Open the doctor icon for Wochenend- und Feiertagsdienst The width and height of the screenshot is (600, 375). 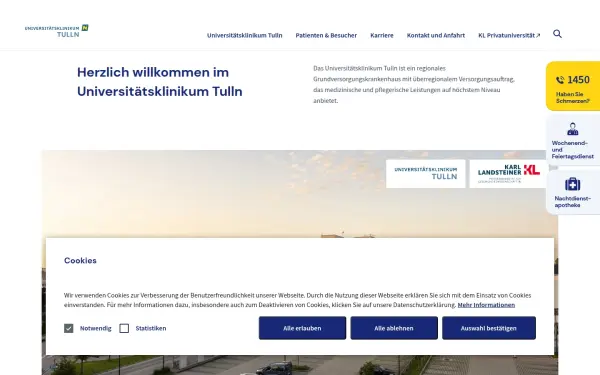572,129
